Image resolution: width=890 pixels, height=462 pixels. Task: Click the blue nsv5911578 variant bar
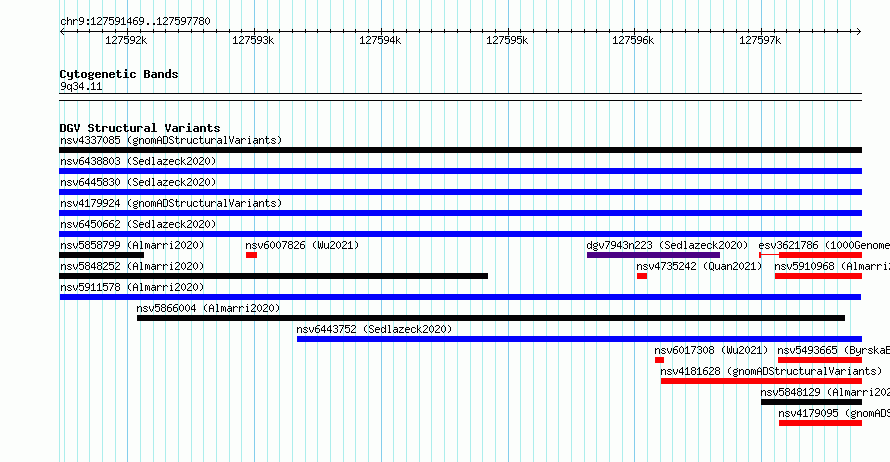click(460, 297)
